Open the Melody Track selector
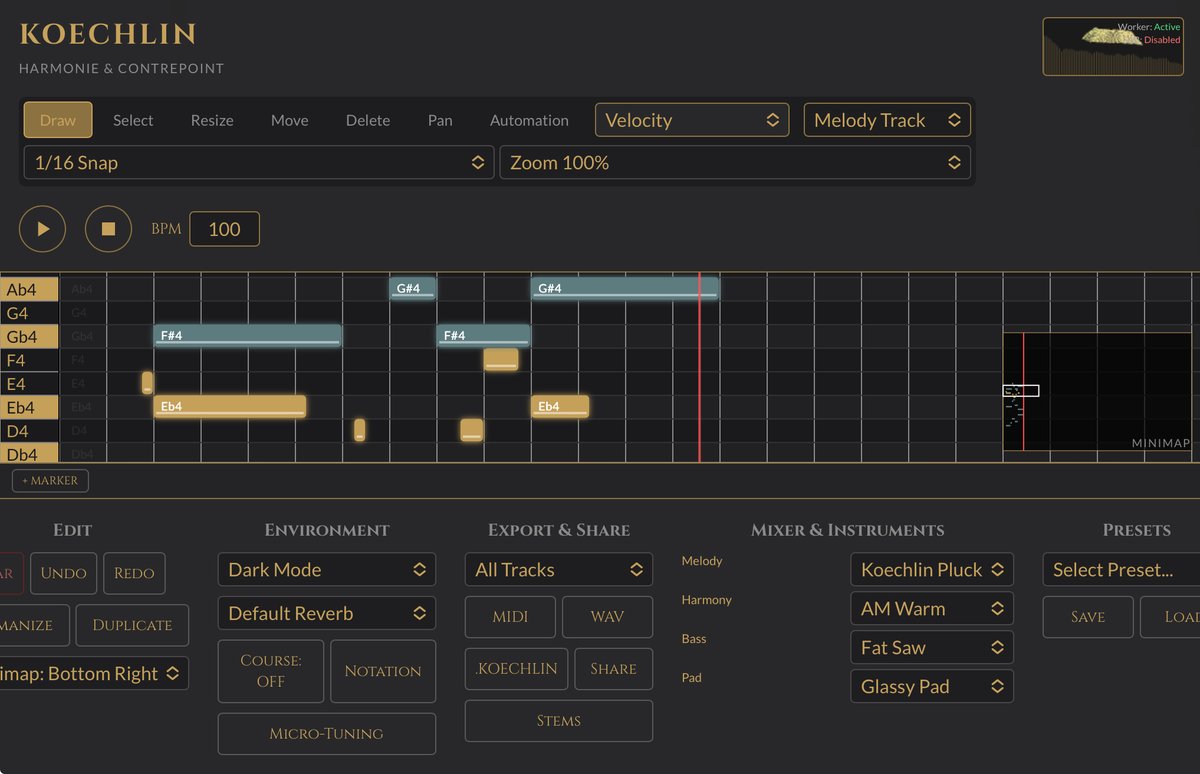This screenshot has height=774, width=1200. point(887,120)
